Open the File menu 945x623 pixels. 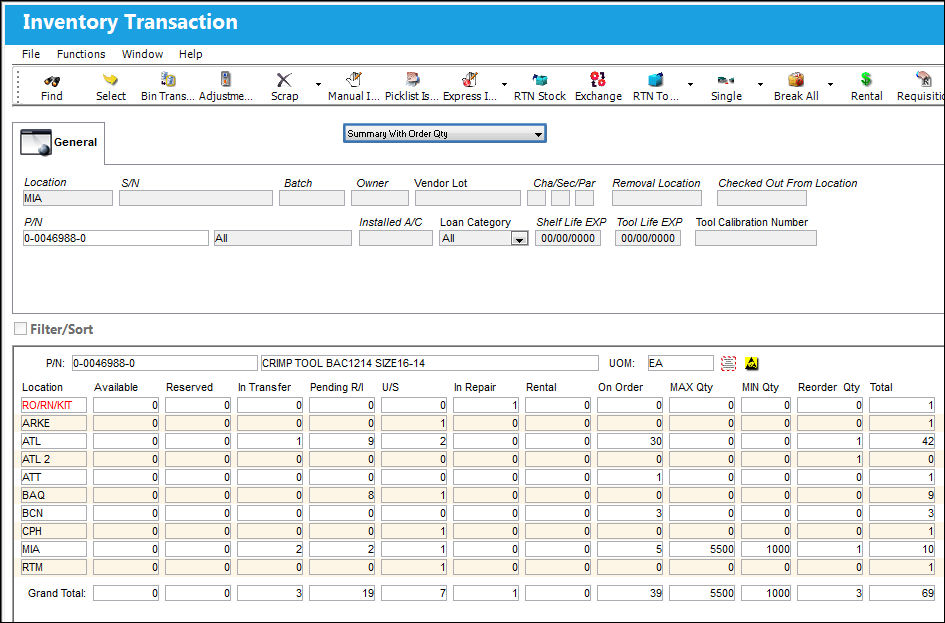point(31,54)
